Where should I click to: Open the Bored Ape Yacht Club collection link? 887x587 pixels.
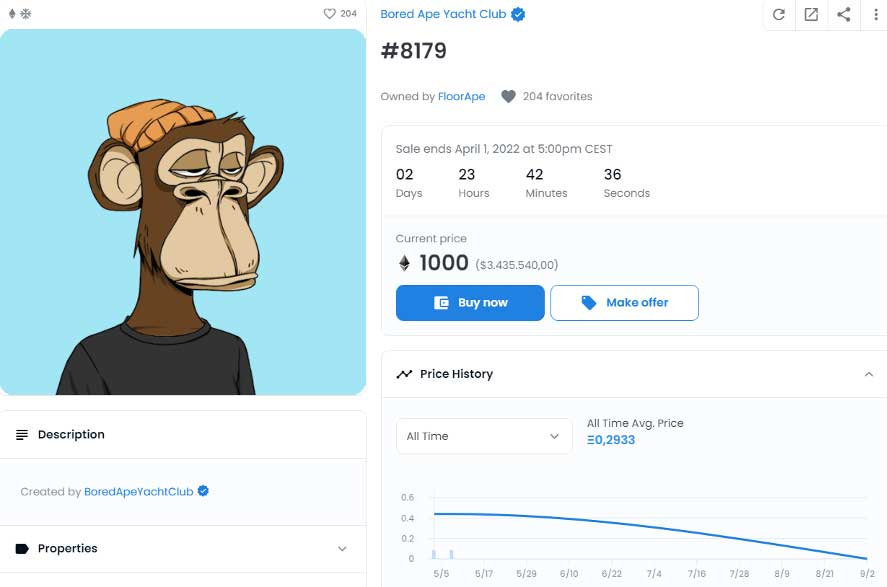click(x=443, y=14)
